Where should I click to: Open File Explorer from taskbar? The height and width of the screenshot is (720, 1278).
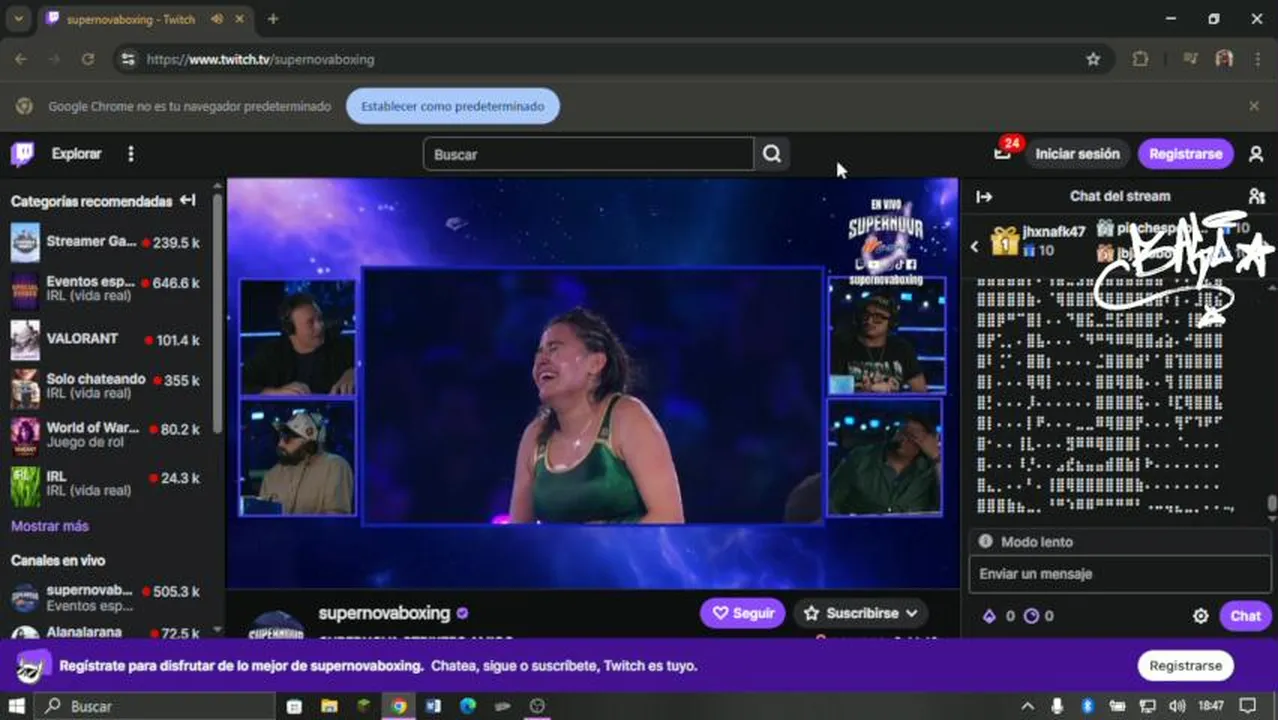(329, 706)
